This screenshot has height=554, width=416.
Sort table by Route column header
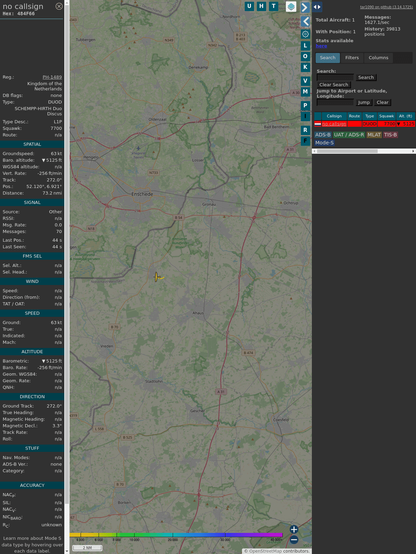click(355, 116)
